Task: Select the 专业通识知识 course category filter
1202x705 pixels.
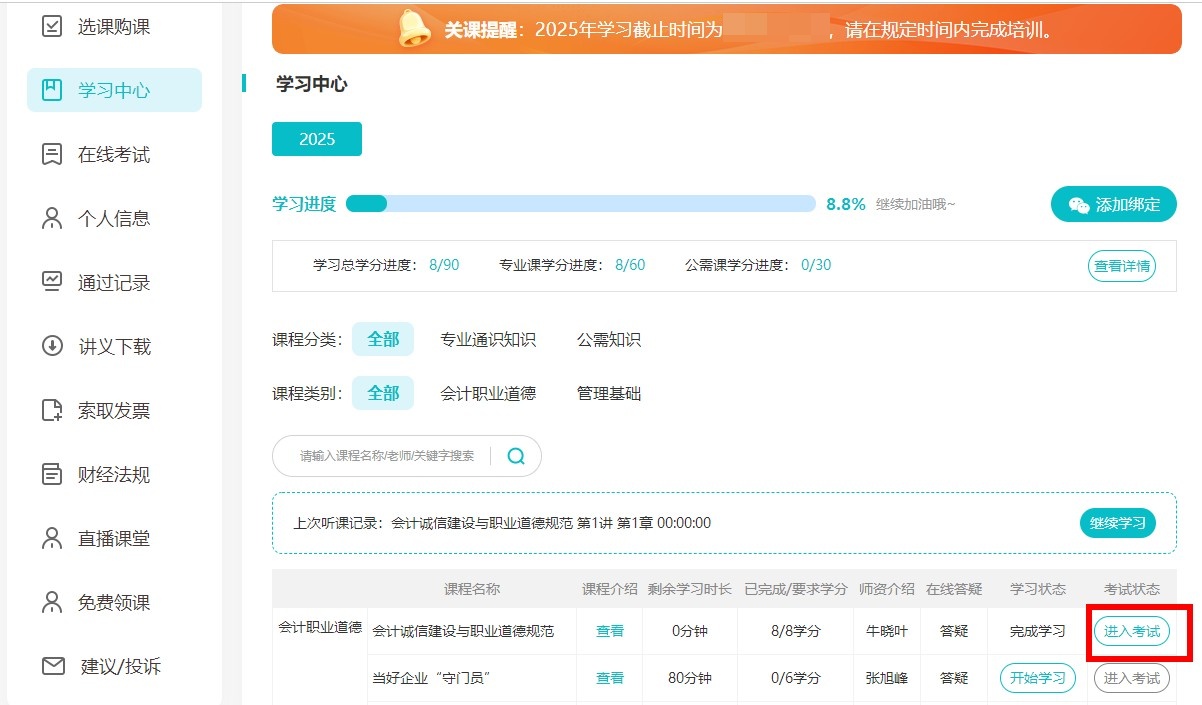Action: 488,339
